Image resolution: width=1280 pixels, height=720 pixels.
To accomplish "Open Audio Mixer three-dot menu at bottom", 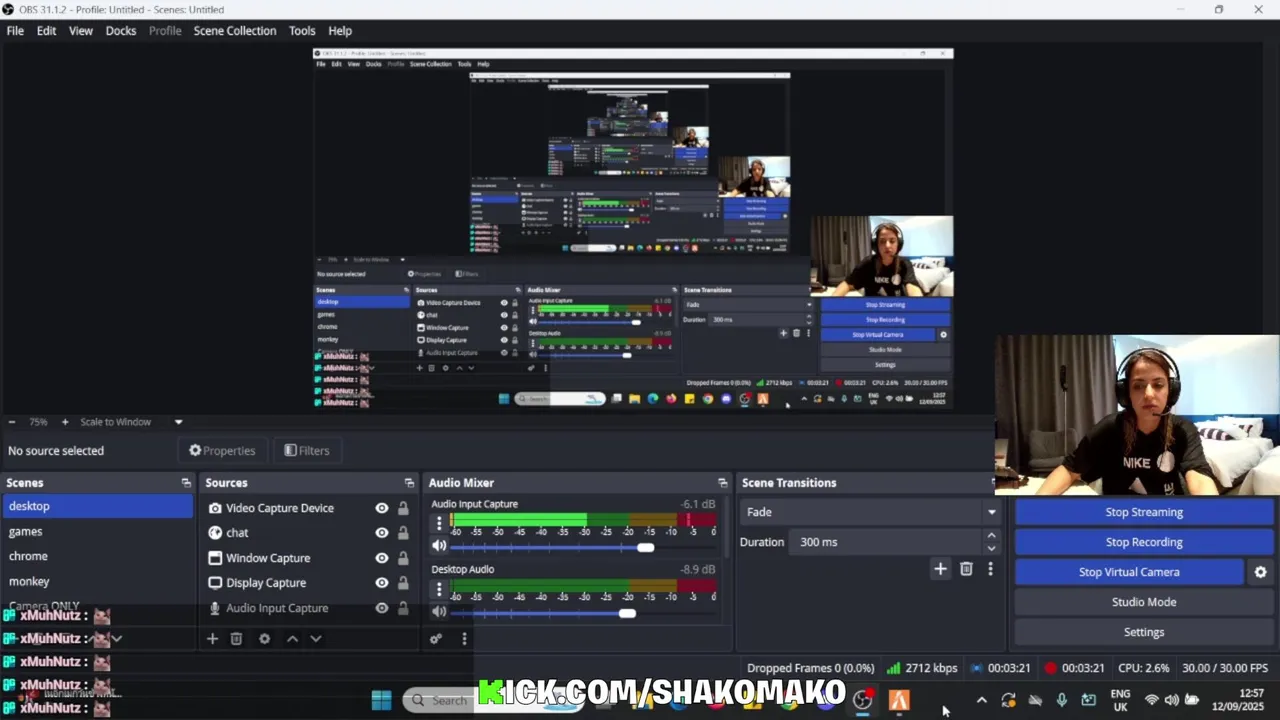I will pos(464,639).
